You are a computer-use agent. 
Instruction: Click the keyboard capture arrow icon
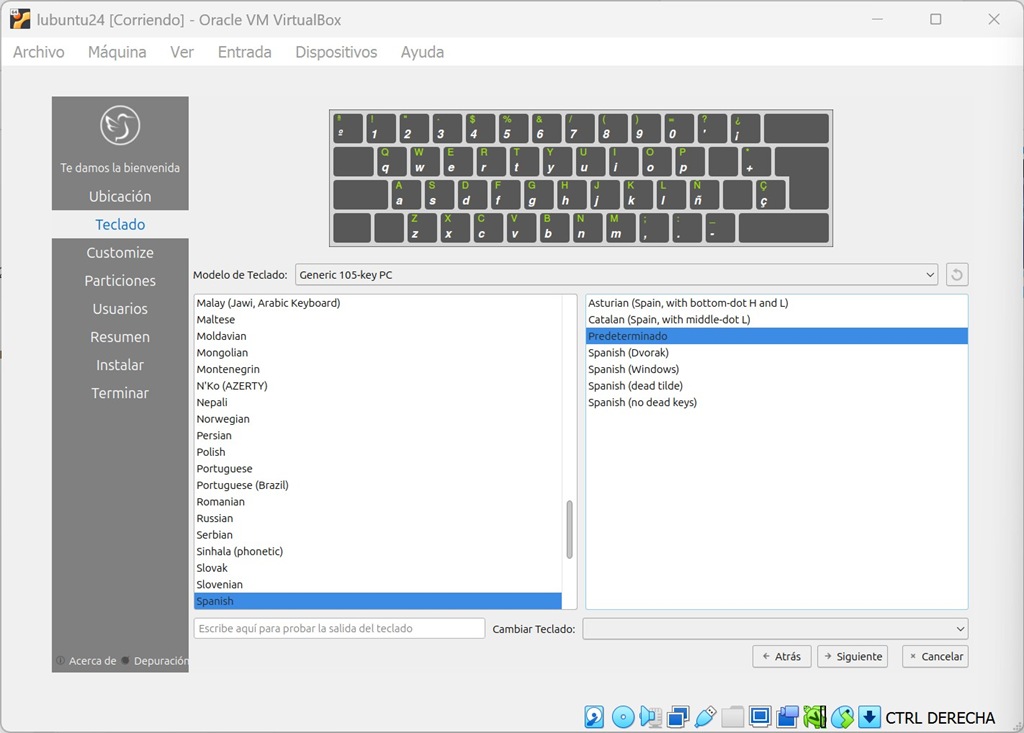point(869,717)
